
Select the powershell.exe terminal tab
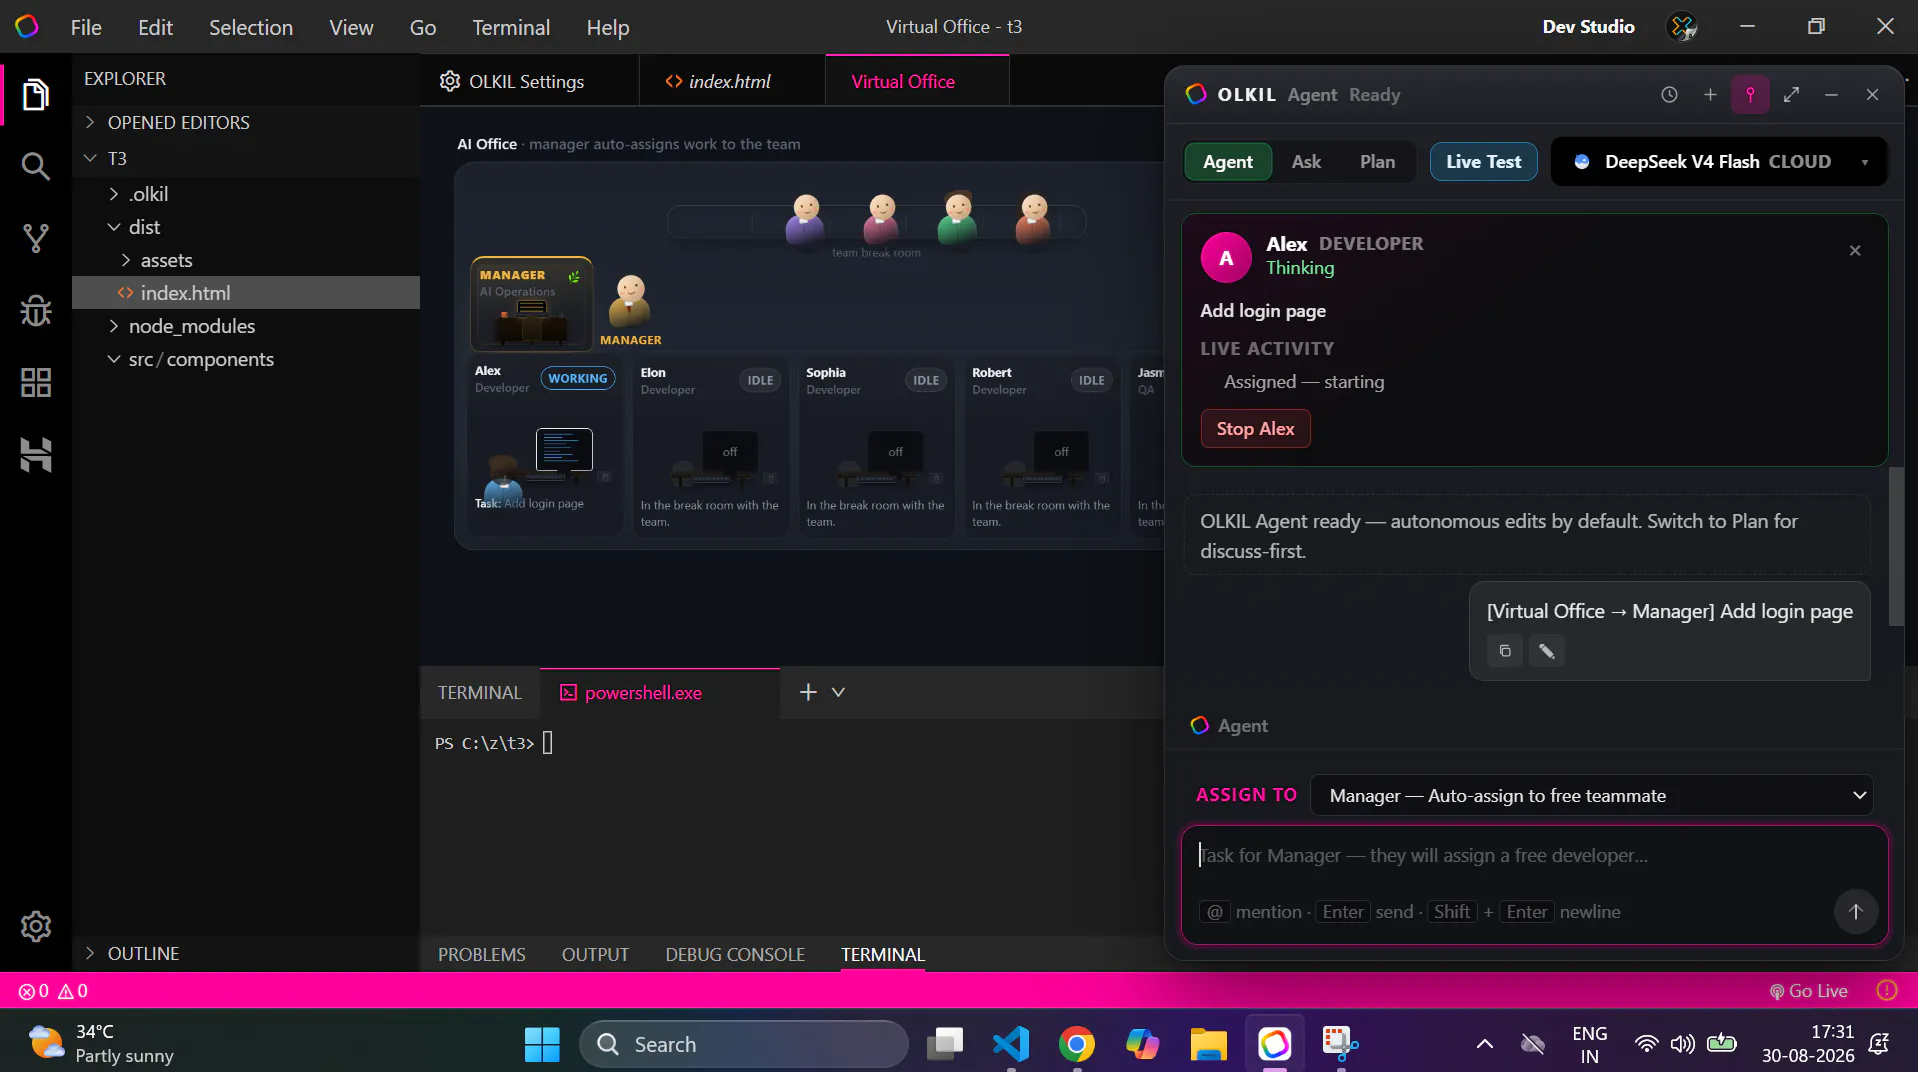[x=659, y=693]
